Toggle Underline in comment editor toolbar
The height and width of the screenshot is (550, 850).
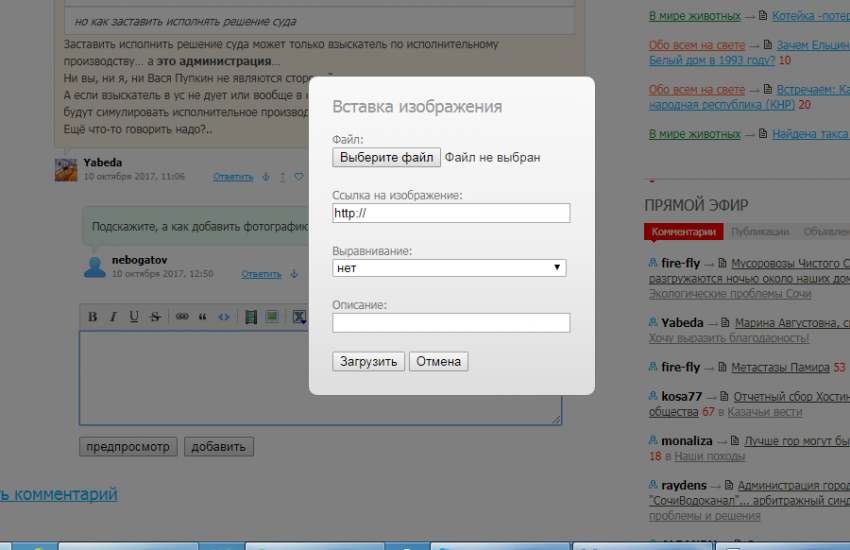click(134, 317)
